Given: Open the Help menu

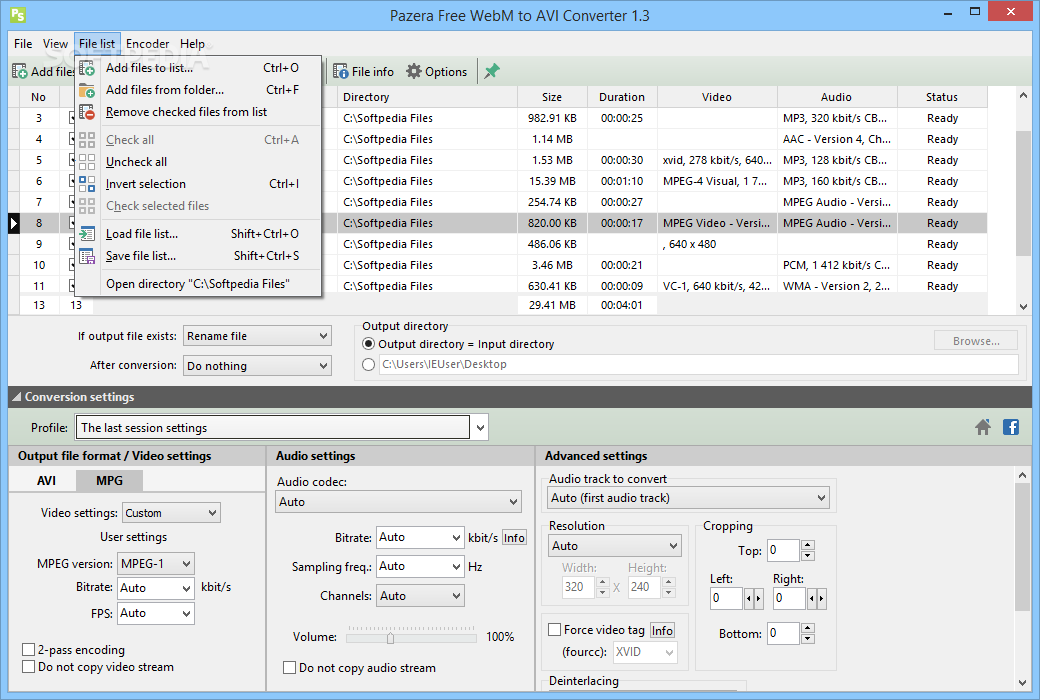Looking at the screenshot, I should click(192, 44).
